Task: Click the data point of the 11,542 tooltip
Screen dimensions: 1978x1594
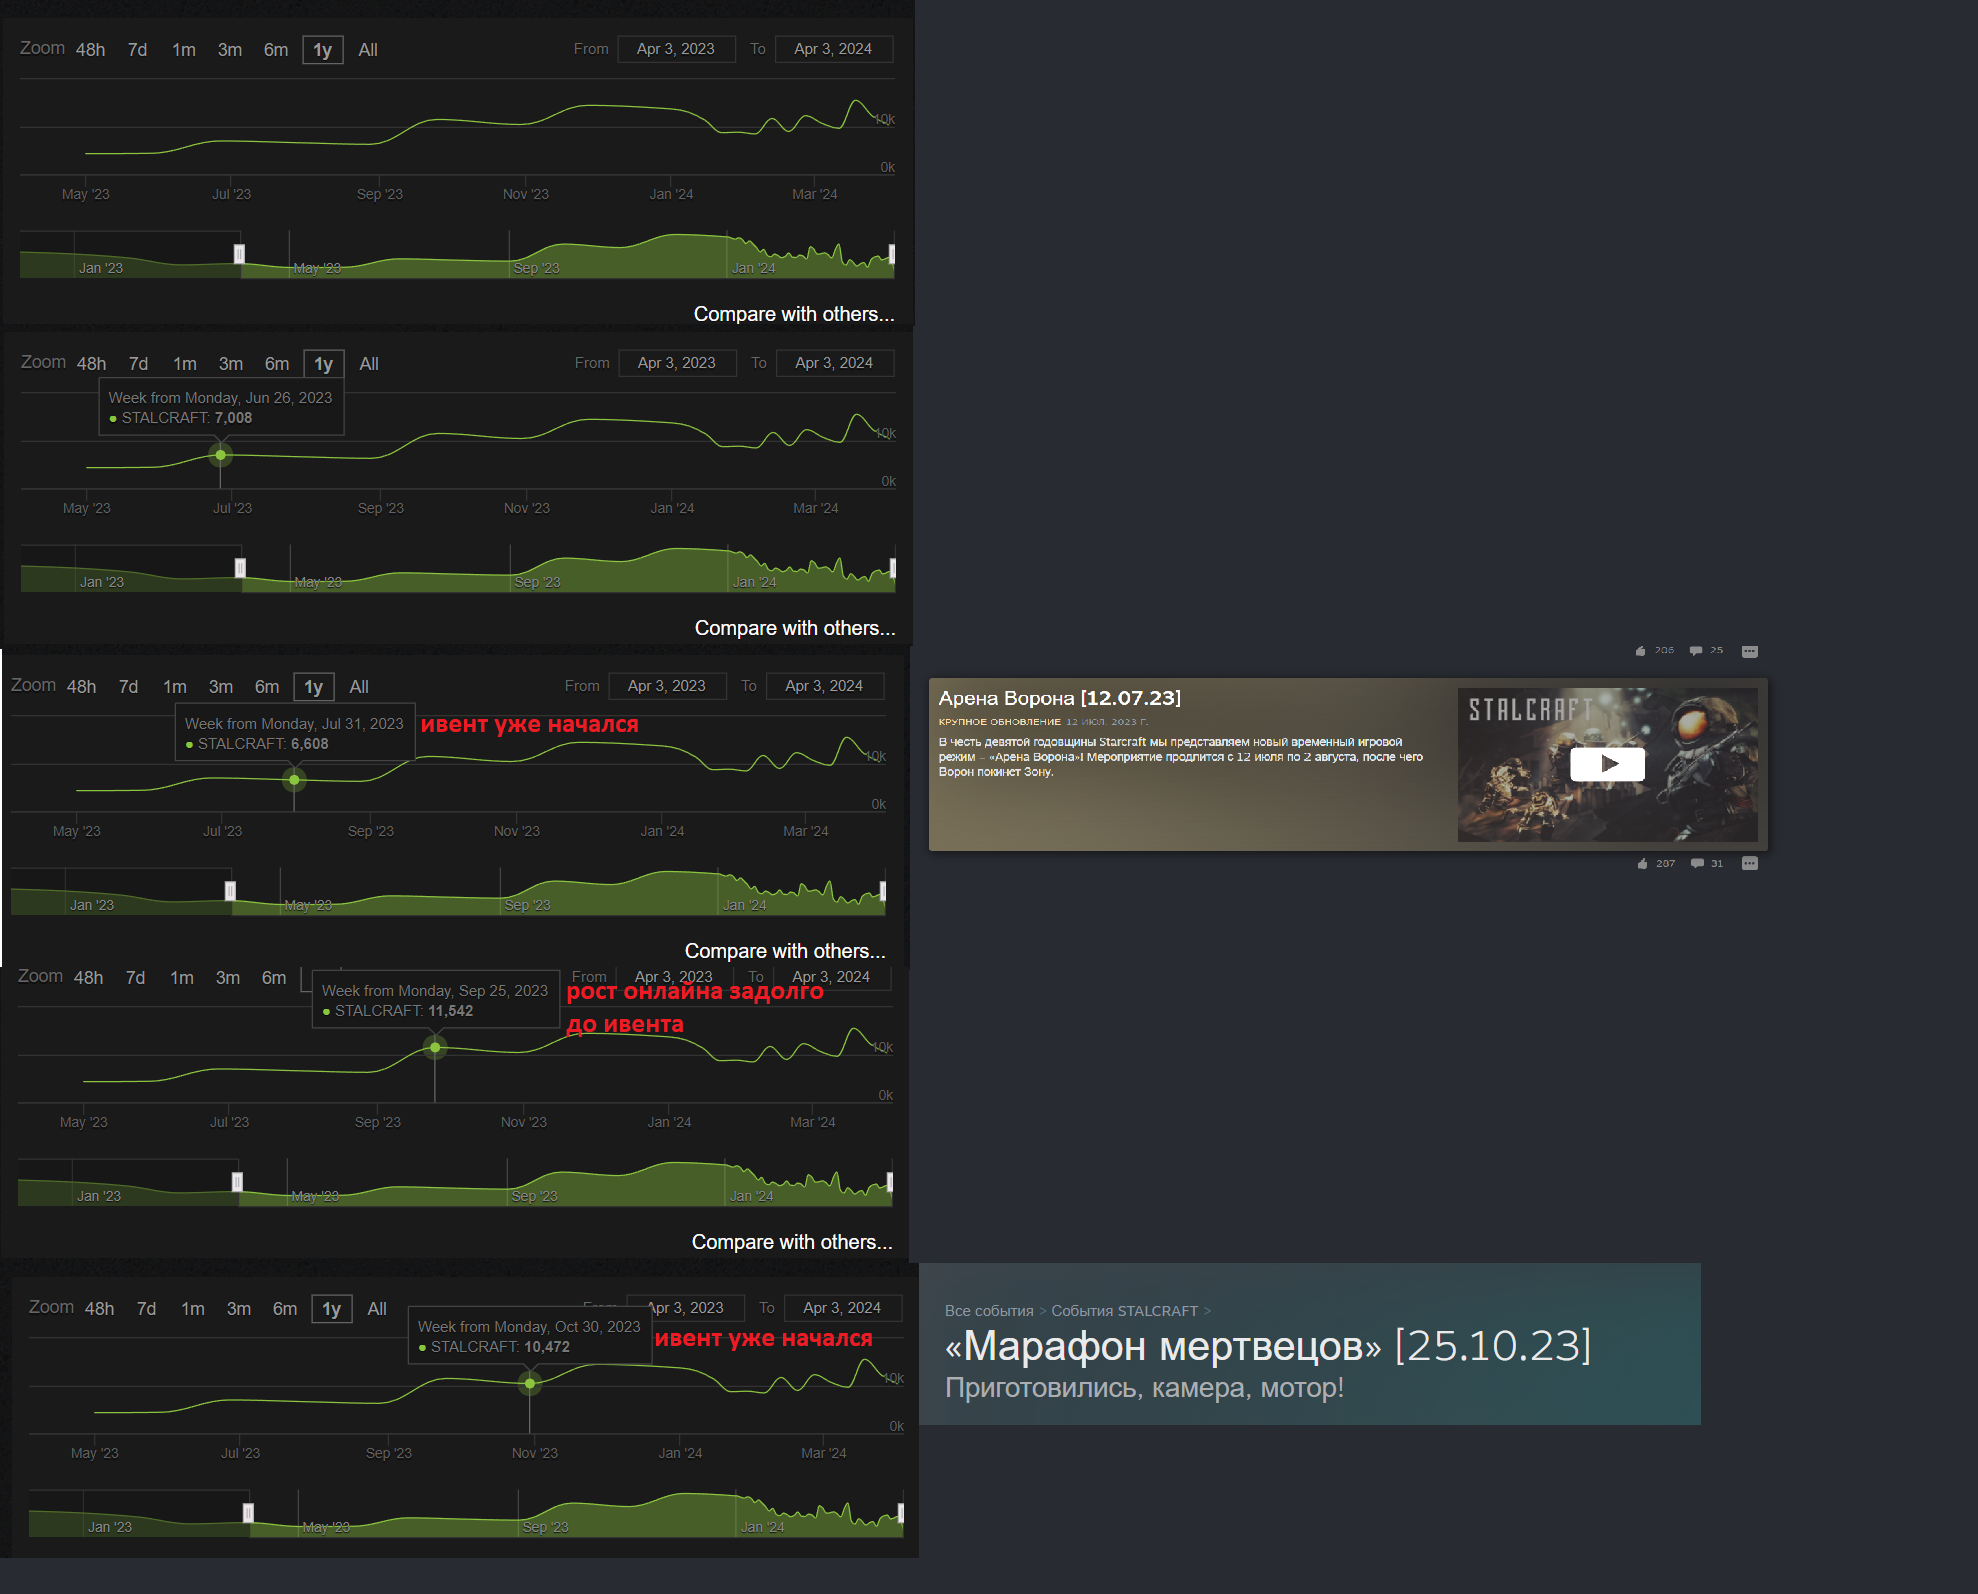Action: click(x=435, y=1048)
